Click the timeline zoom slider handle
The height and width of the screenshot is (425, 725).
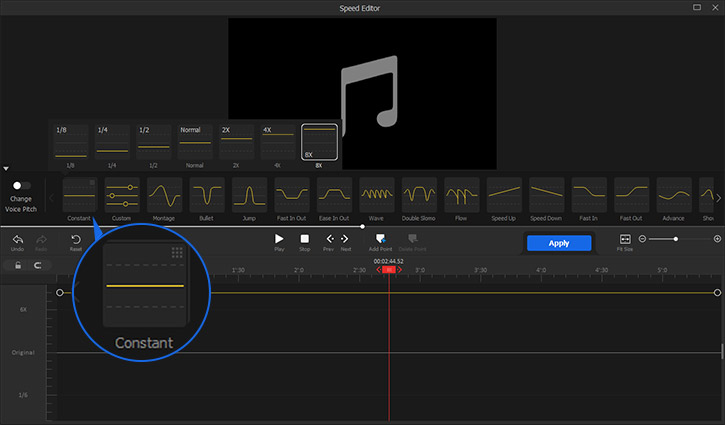coord(677,239)
